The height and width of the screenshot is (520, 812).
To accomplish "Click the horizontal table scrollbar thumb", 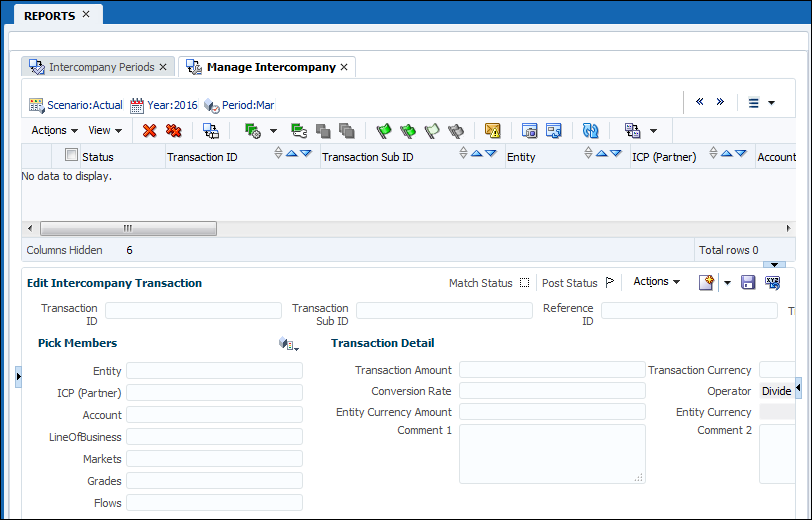I will tap(127, 228).
